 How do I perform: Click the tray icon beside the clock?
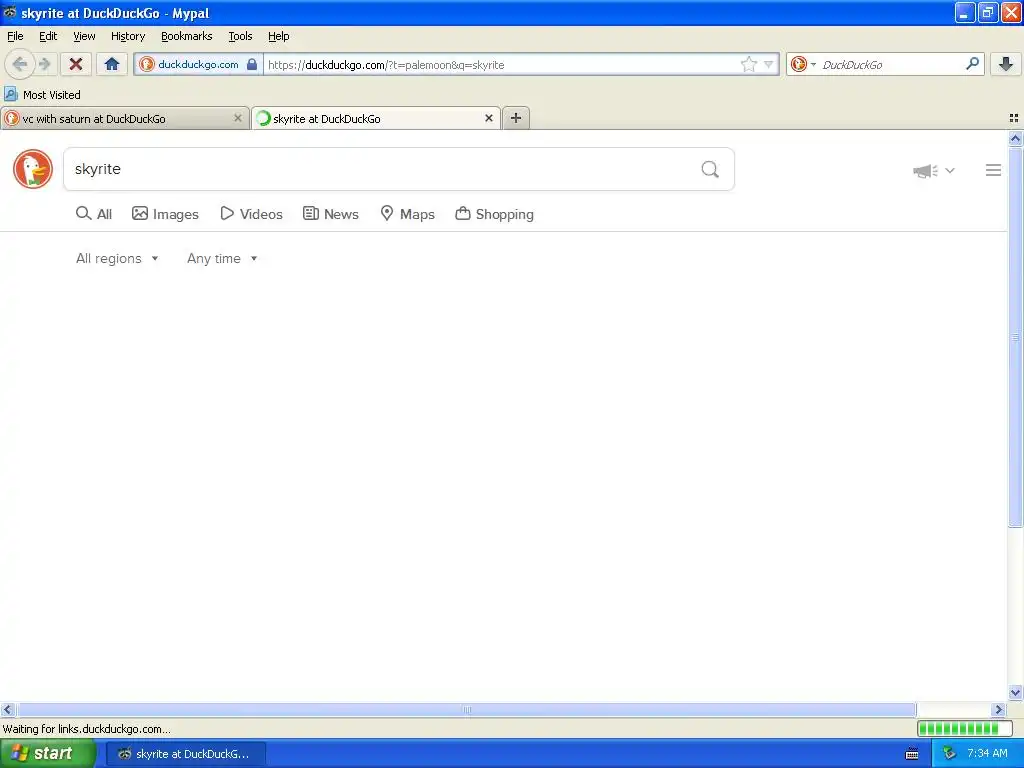tap(950, 754)
